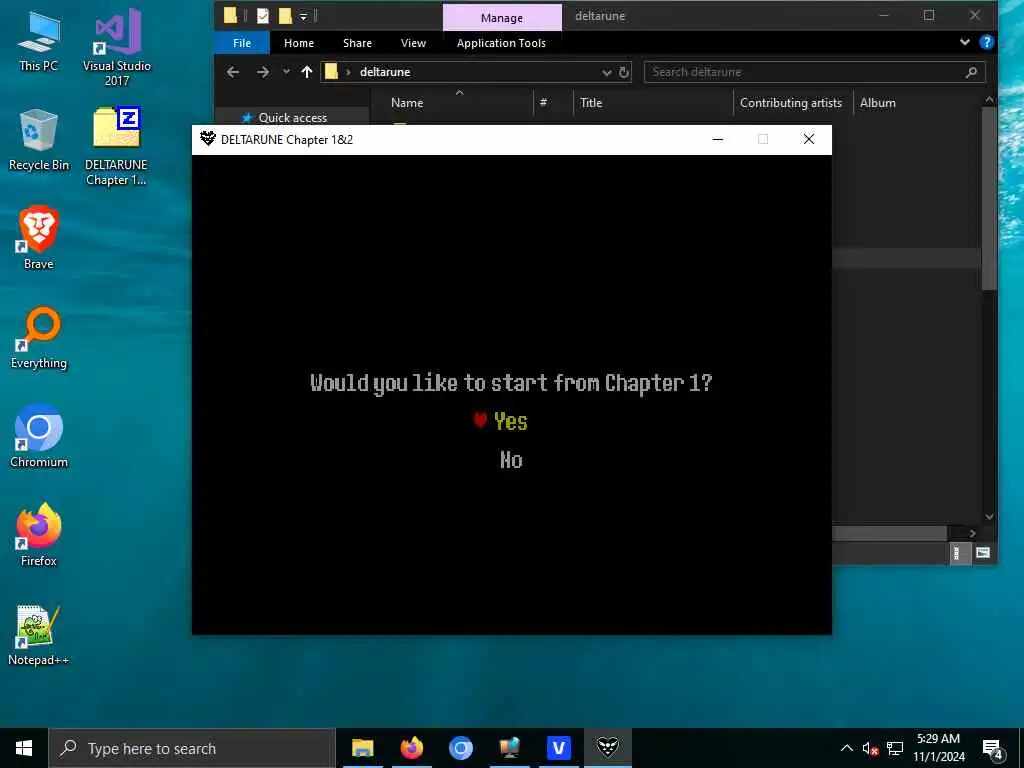
Task: Sort by Album column header
Action: pyautogui.click(x=877, y=103)
